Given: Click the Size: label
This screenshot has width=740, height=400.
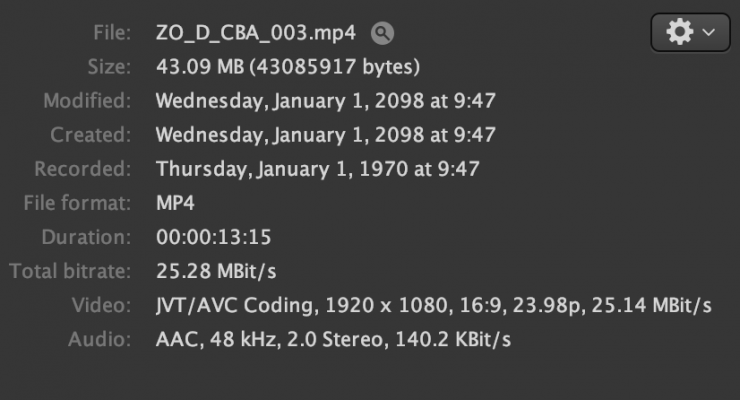Looking at the screenshot, I should pos(109,68).
